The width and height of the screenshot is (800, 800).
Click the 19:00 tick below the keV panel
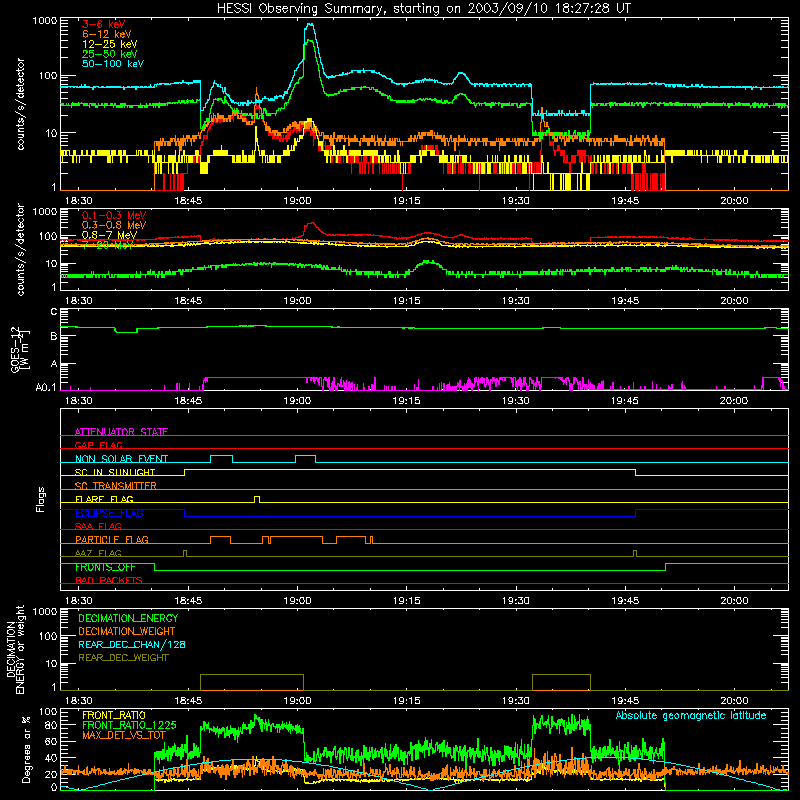point(297,201)
